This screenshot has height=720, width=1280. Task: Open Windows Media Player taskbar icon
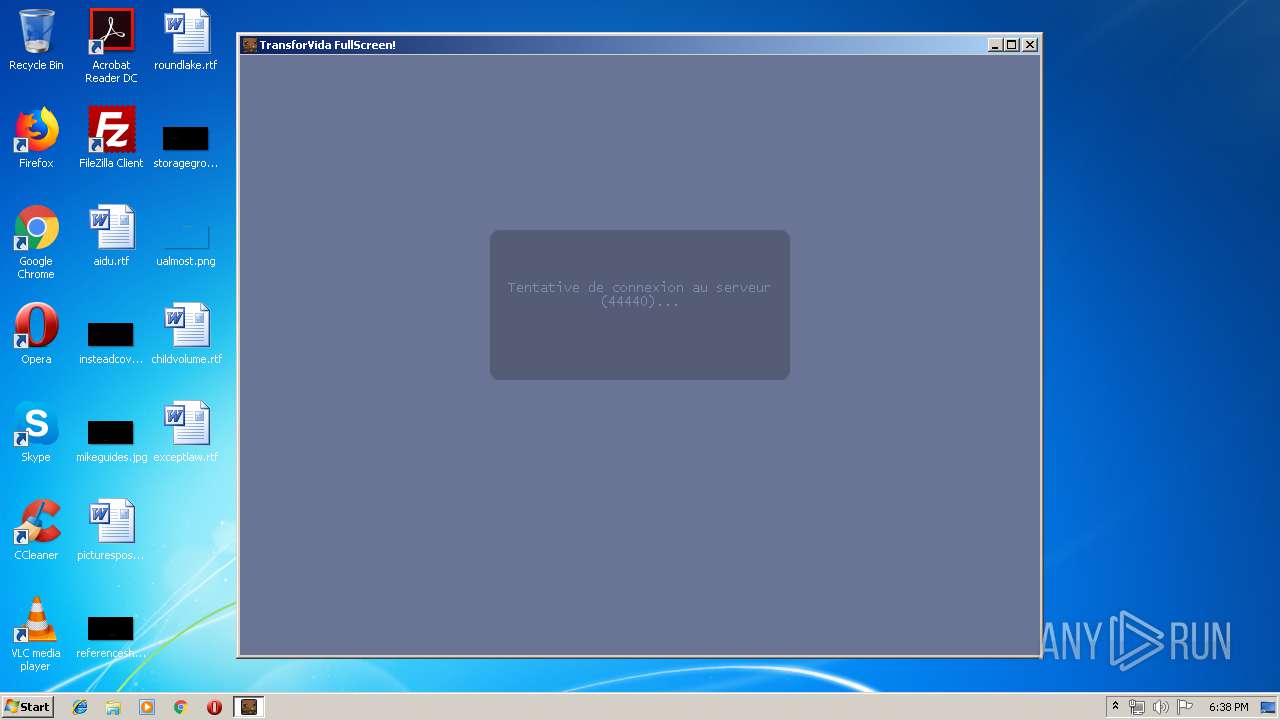point(147,707)
